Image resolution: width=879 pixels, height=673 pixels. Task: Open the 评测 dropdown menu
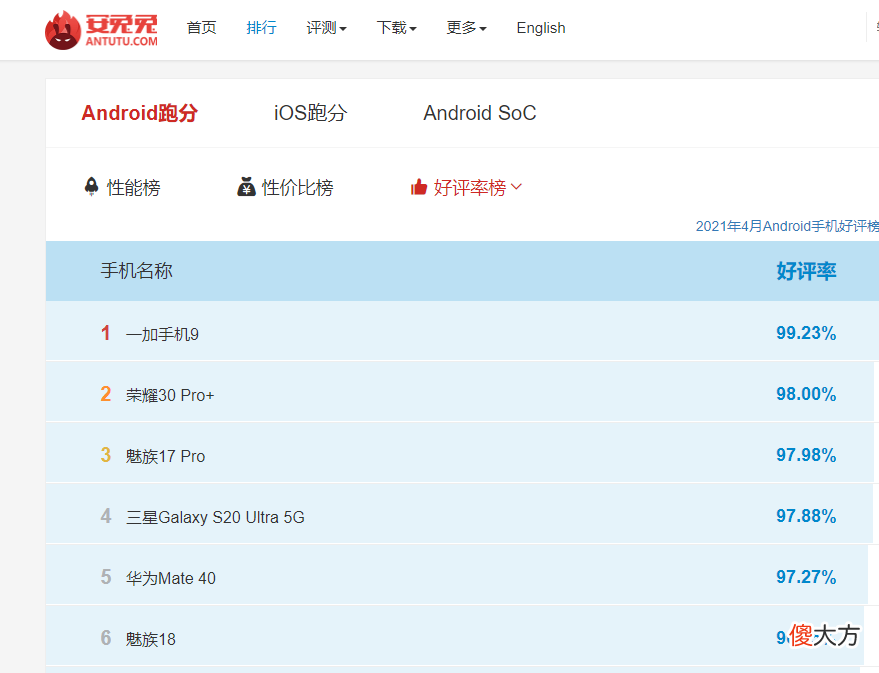coord(326,27)
